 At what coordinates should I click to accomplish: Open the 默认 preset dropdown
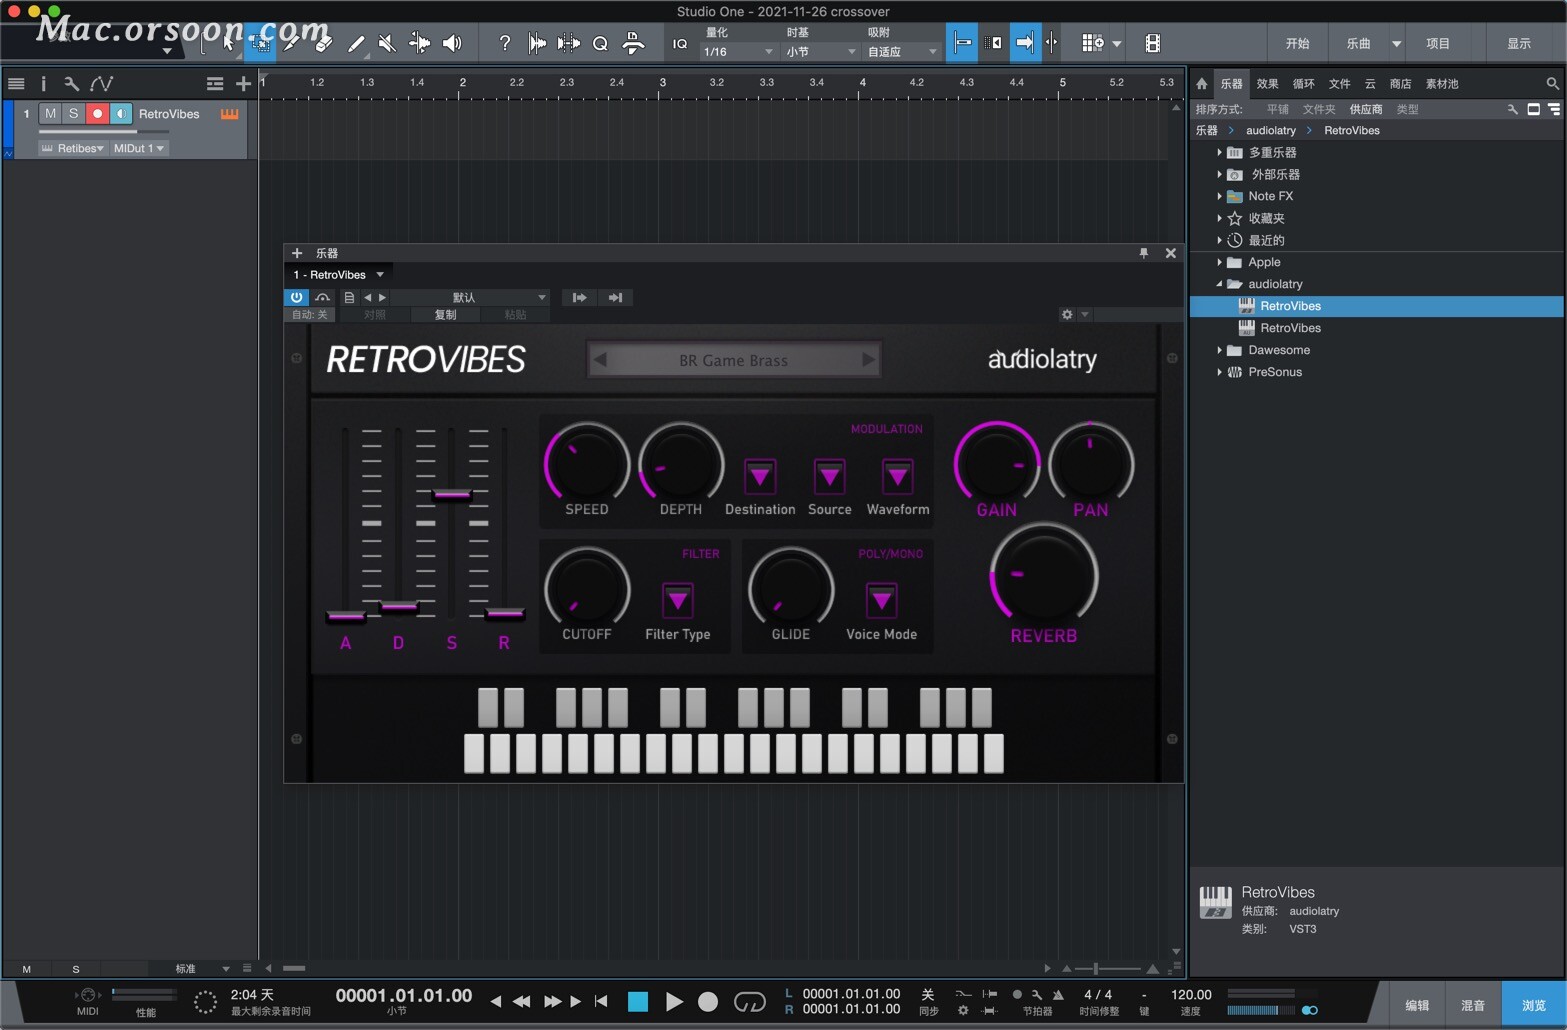click(x=470, y=297)
